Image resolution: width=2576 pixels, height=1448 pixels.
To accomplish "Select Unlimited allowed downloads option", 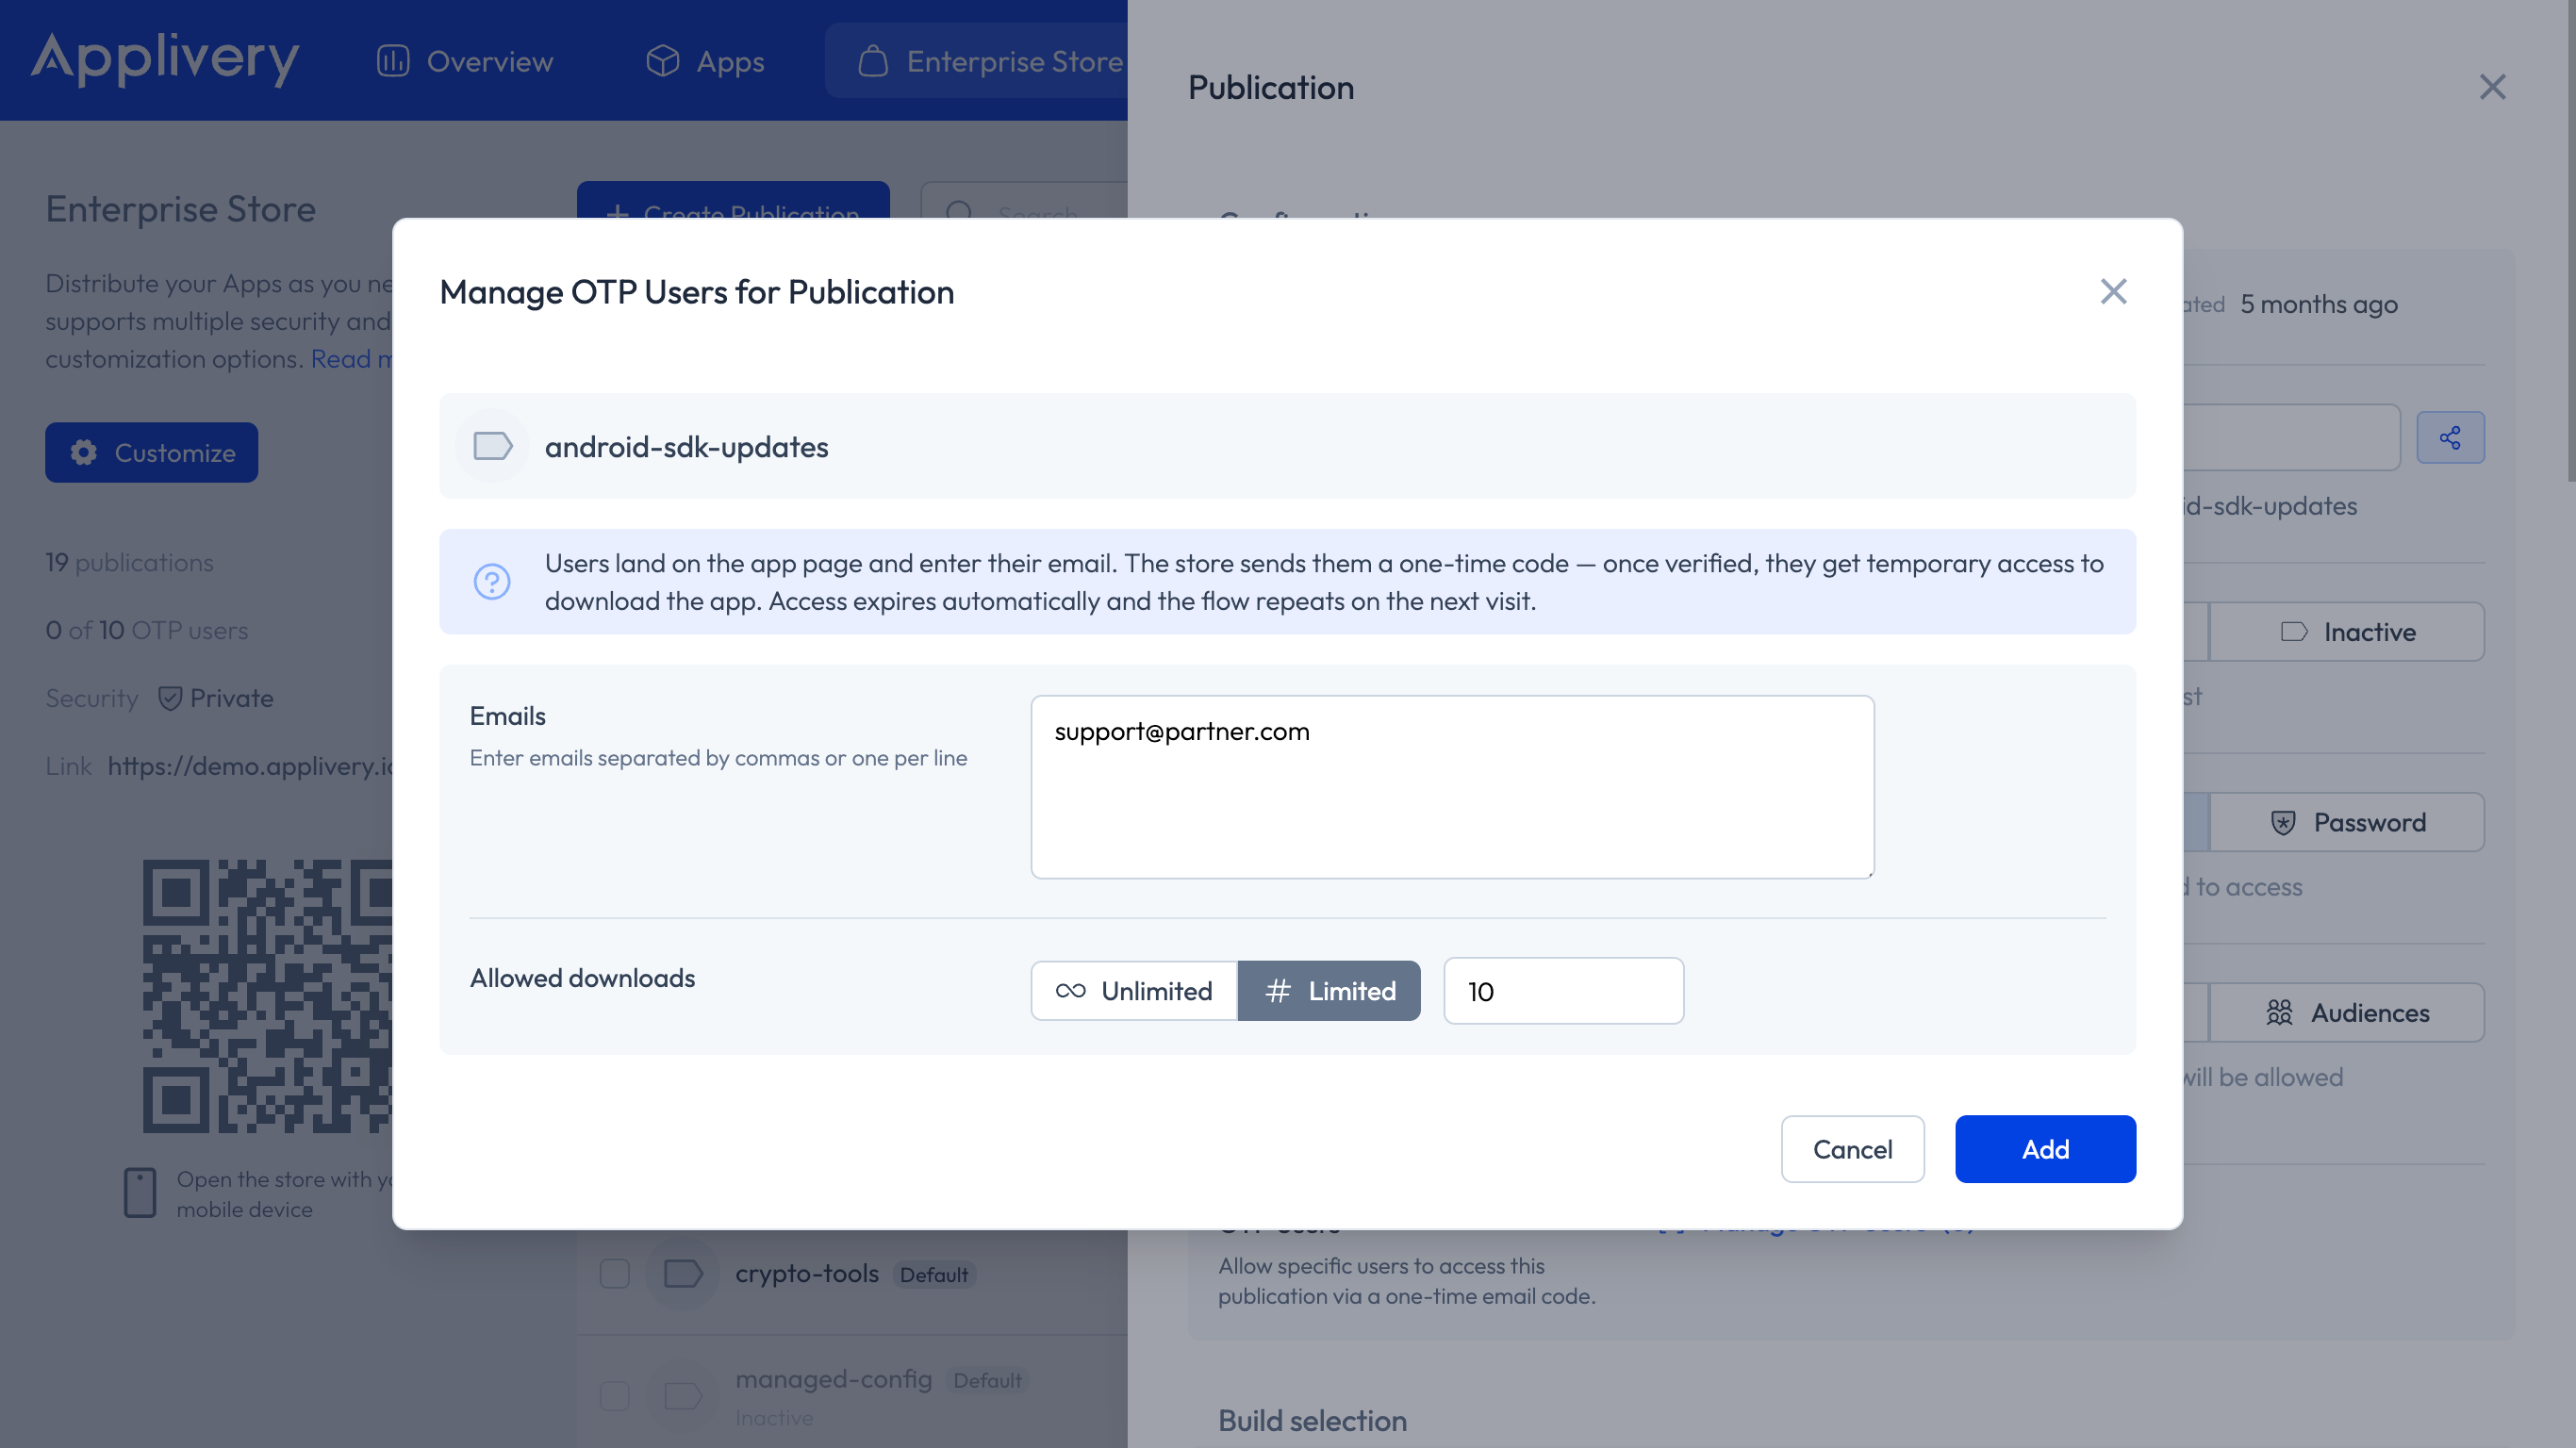I will click(x=1134, y=990).
